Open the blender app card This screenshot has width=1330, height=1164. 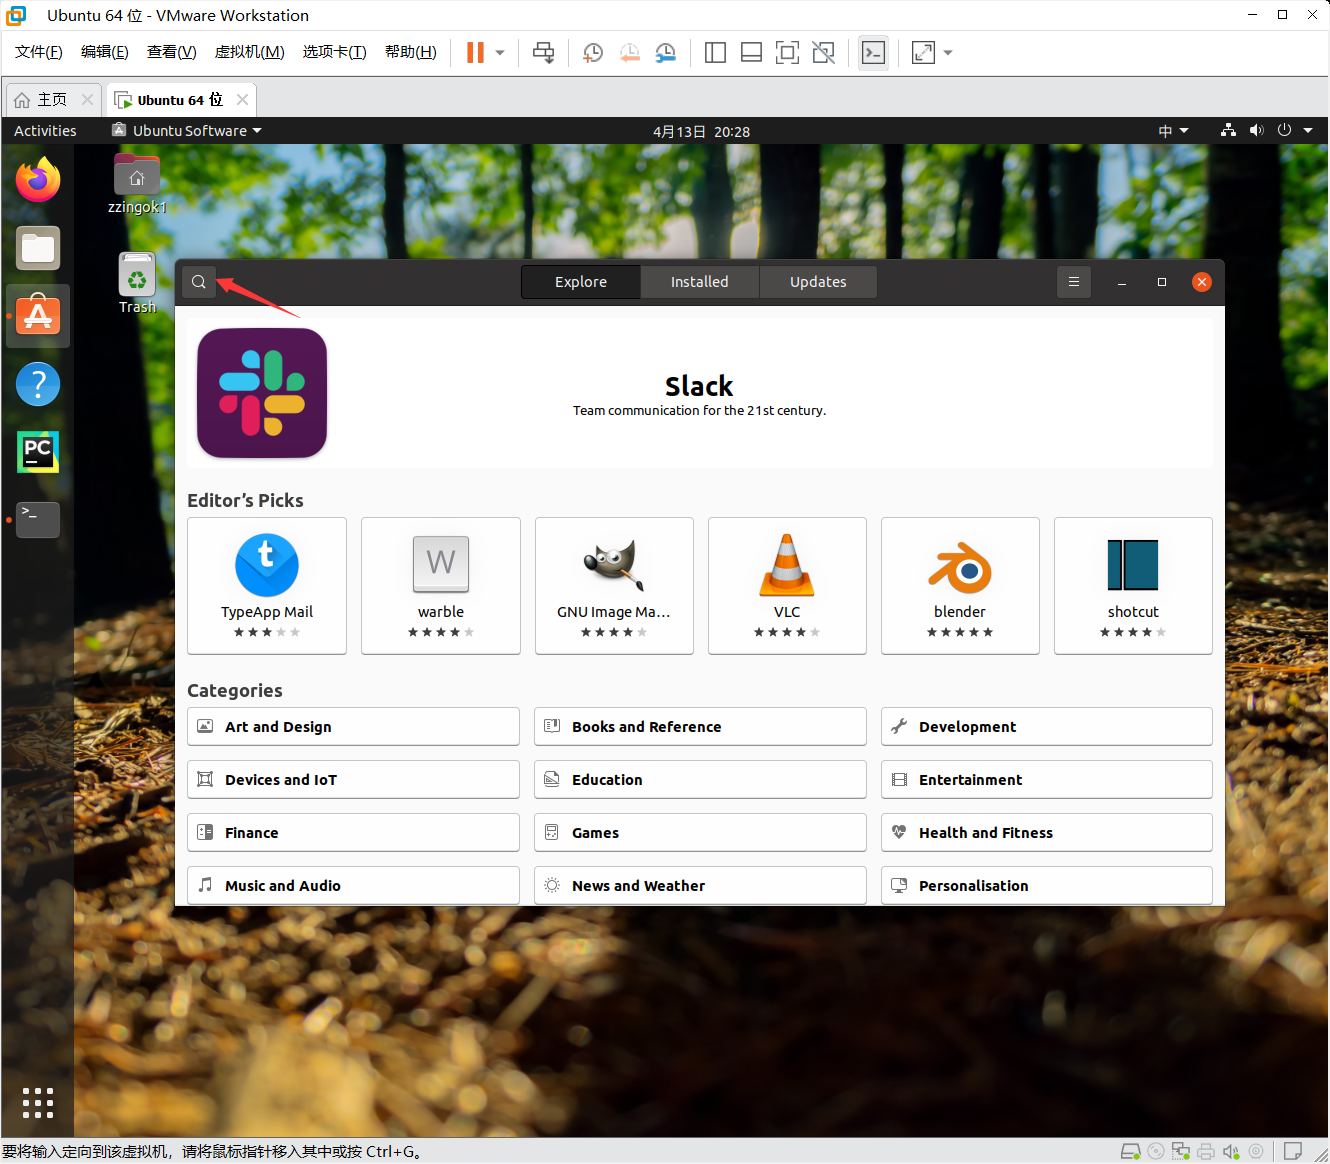[960, 586]
